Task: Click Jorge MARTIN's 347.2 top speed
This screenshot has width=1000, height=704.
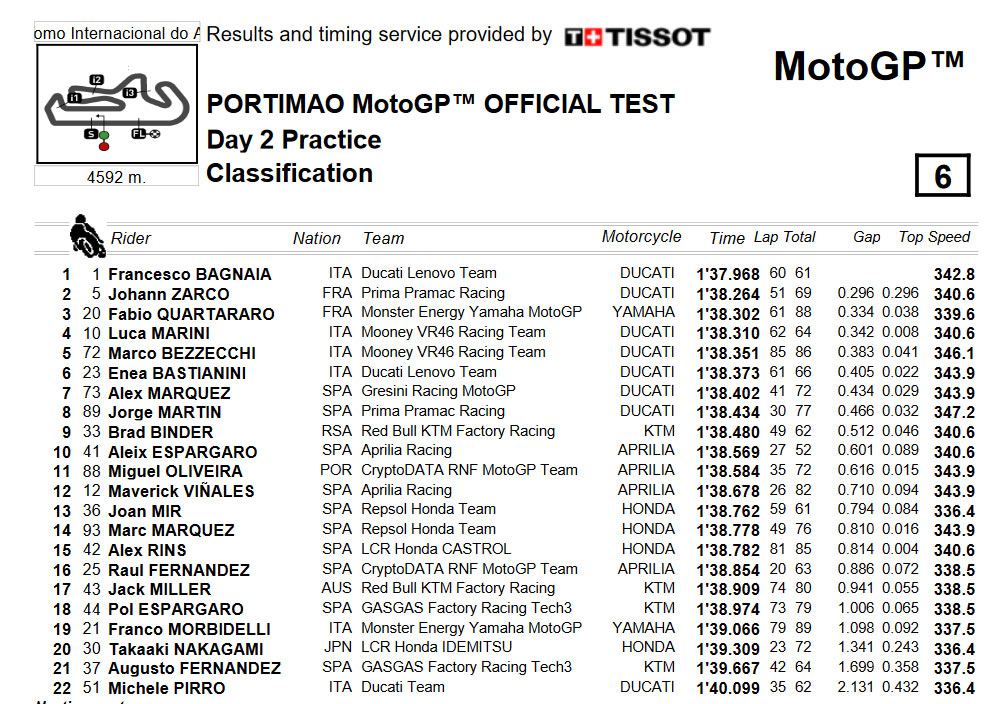Action: (954, 412)
